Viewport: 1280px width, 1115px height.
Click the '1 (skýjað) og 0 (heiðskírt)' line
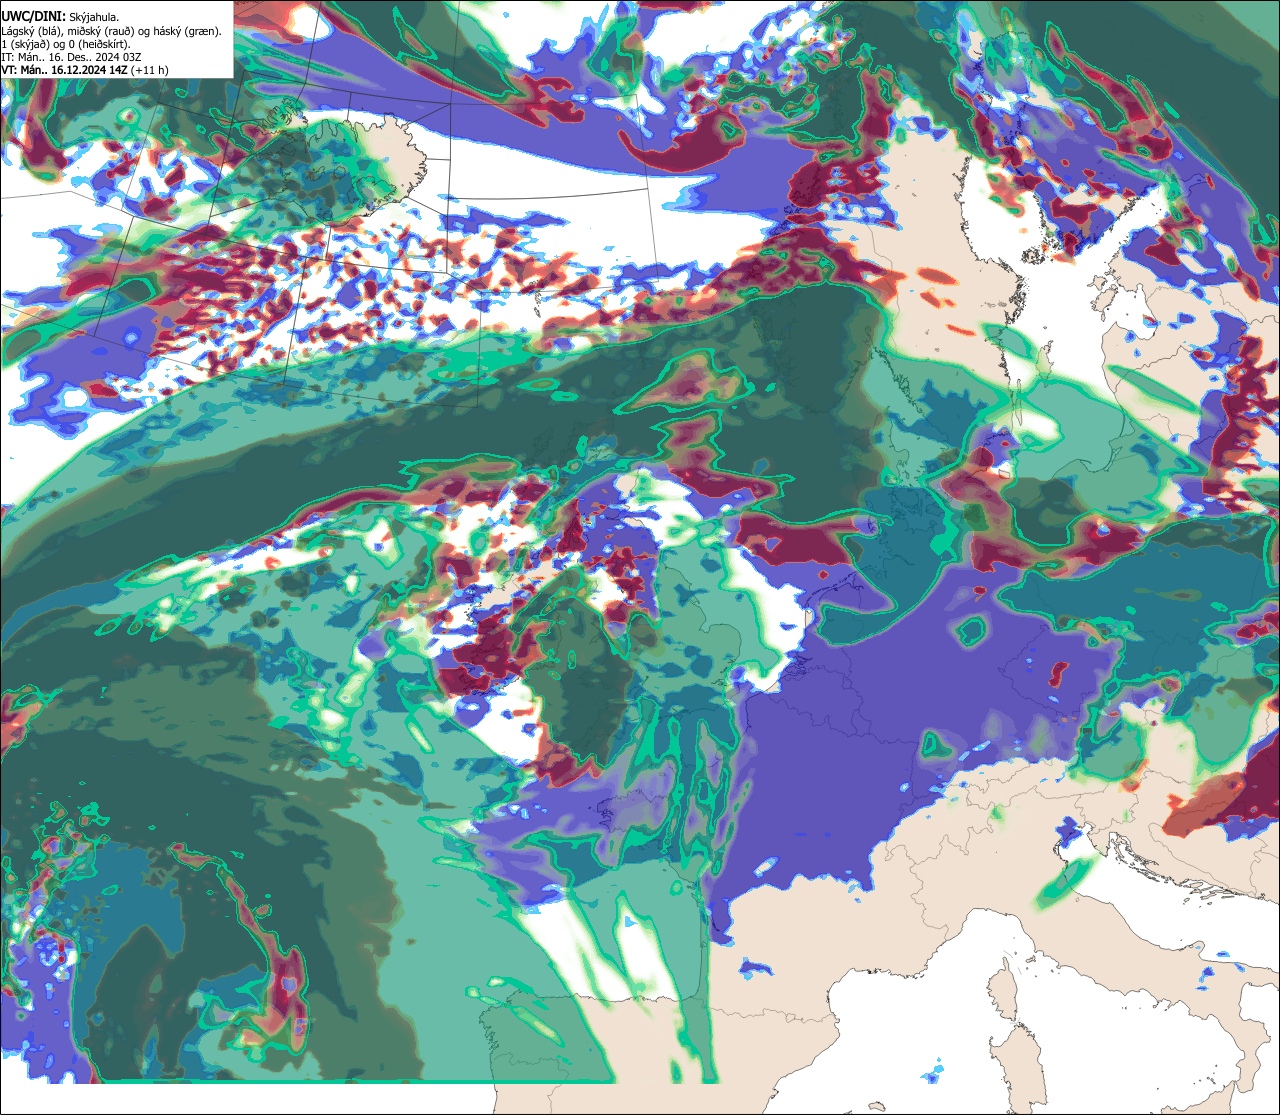coord(65,44)
